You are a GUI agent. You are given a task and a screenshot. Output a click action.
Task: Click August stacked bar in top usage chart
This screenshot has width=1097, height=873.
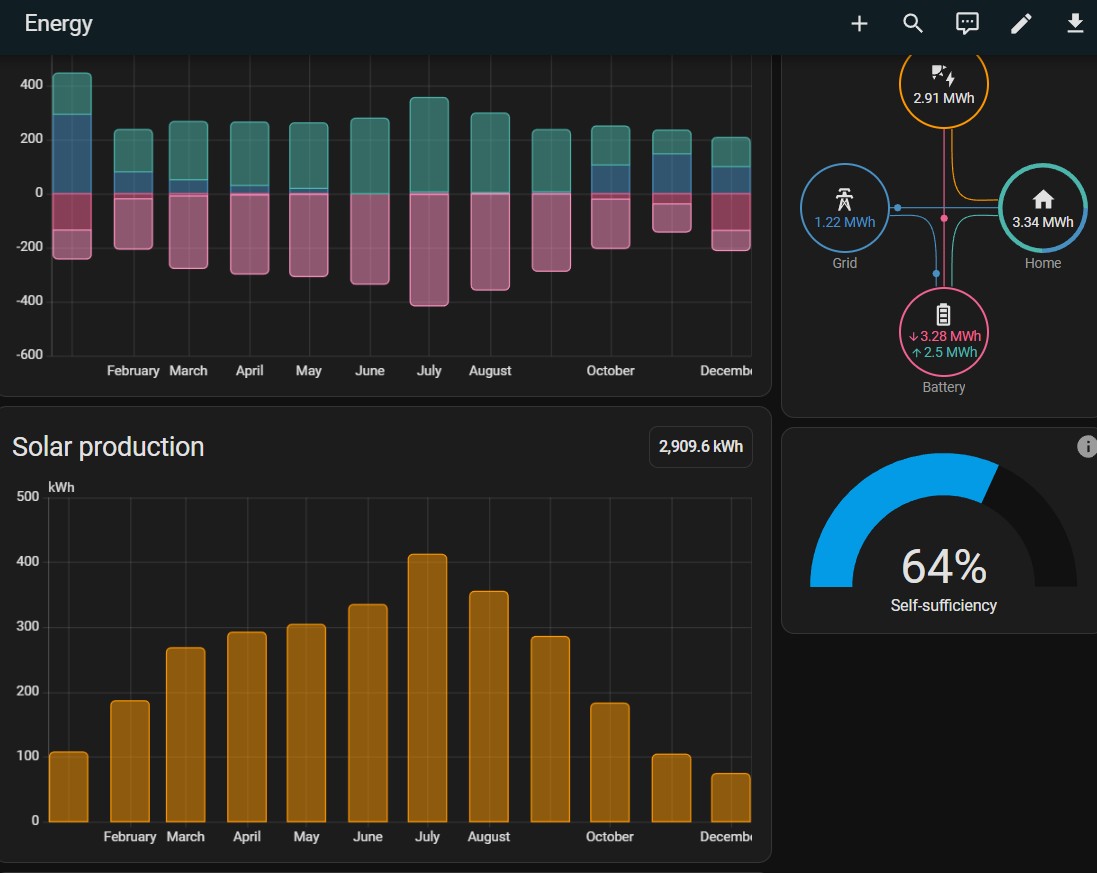(490, 200)
